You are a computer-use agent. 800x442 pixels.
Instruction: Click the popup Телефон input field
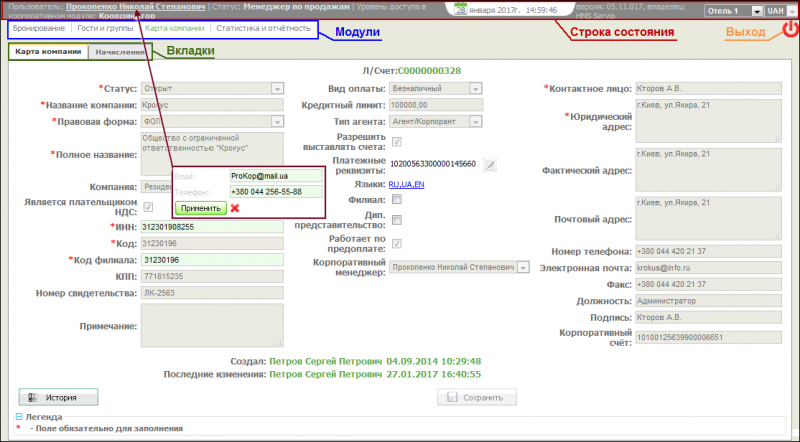(x=276, y=192)
